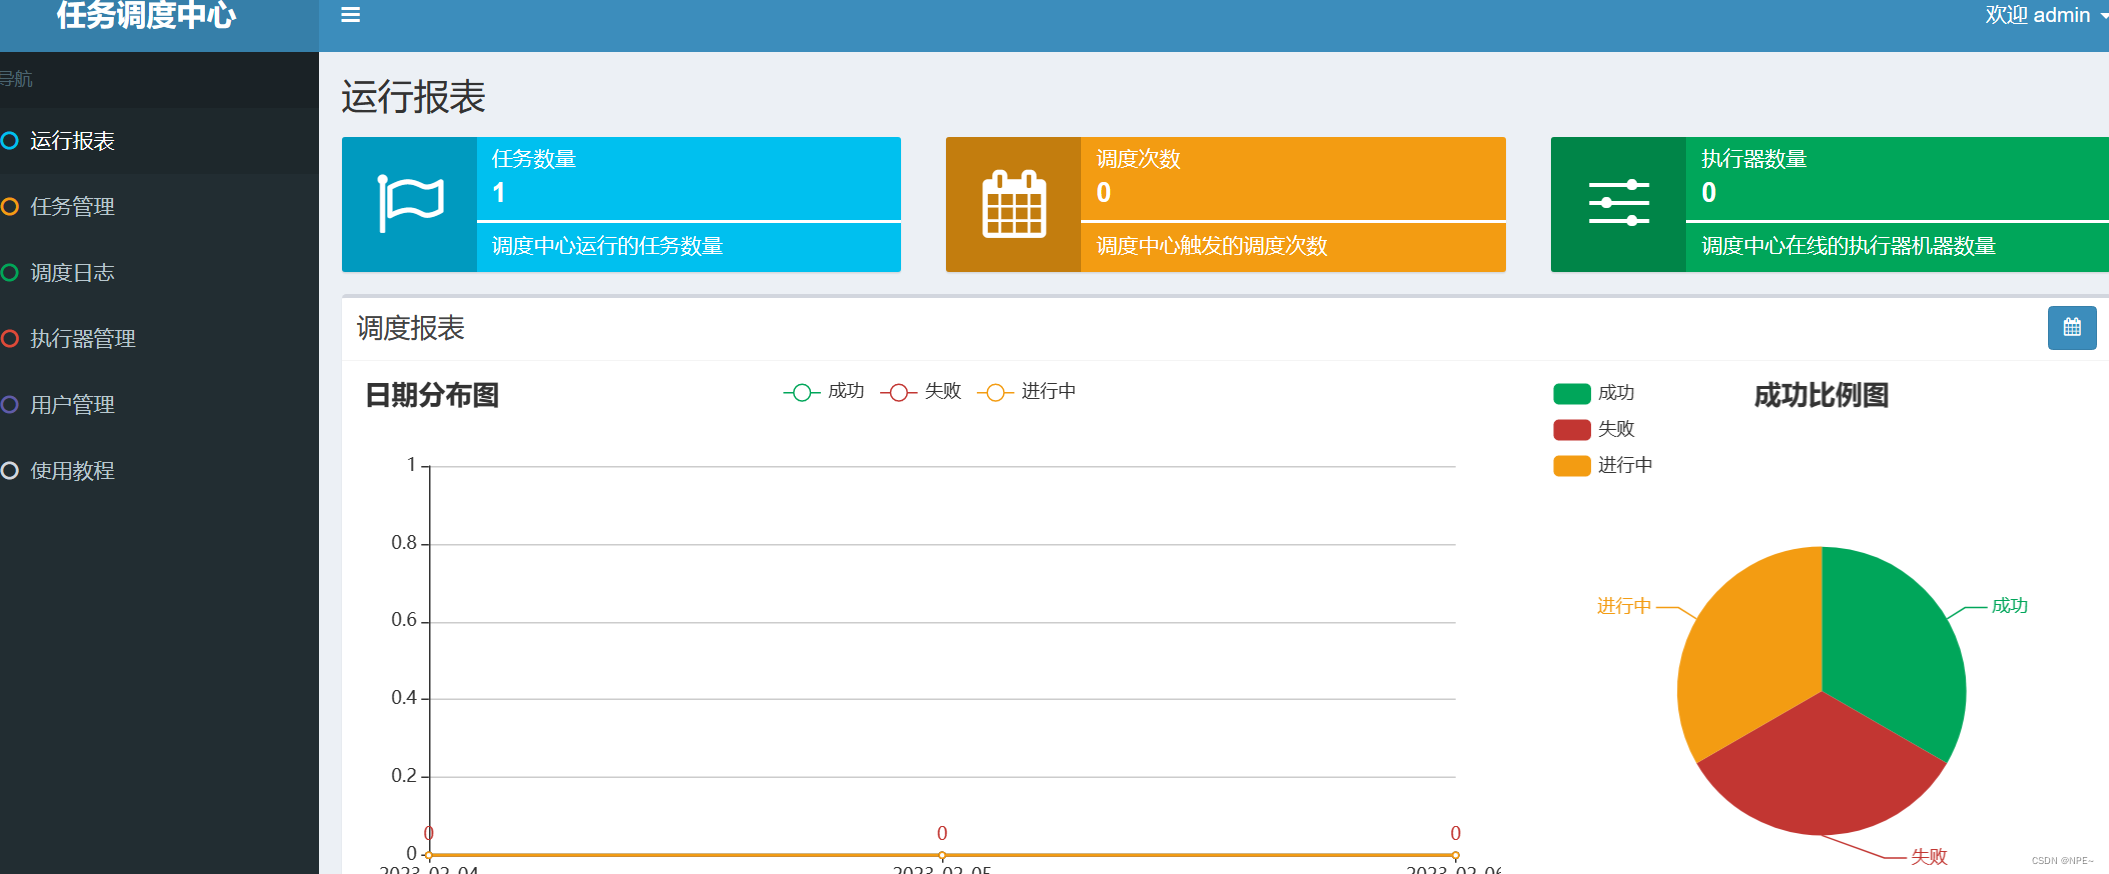Click the 任务调度中心 logo title
The width and height of the screenshot is (2109, 874).
pyautogui.click(x=147, y=15)
